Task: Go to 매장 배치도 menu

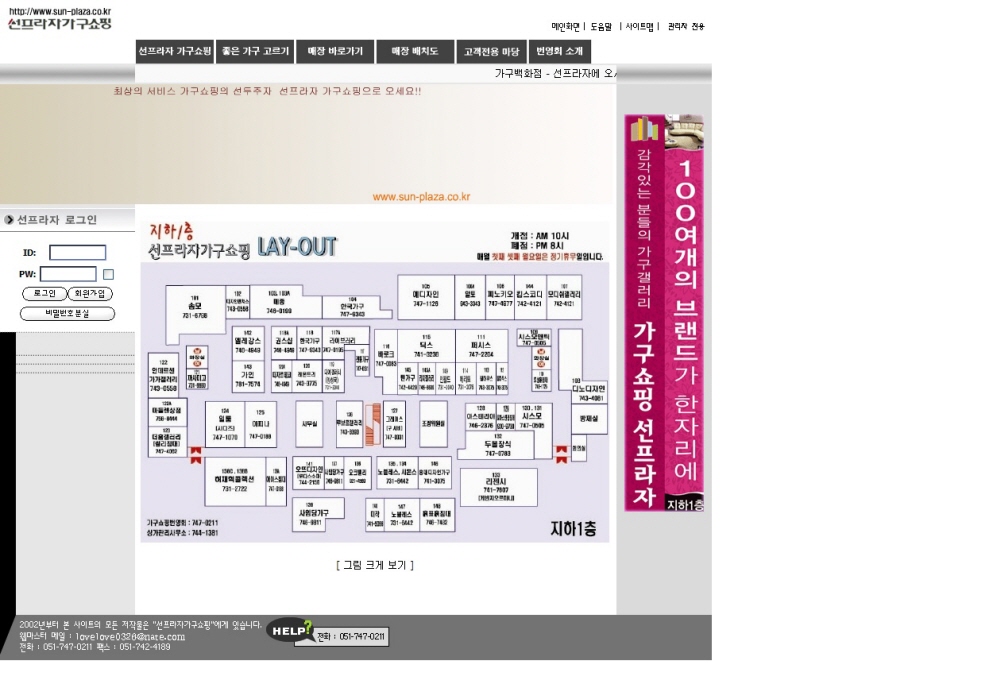Action: click(415, 51)
